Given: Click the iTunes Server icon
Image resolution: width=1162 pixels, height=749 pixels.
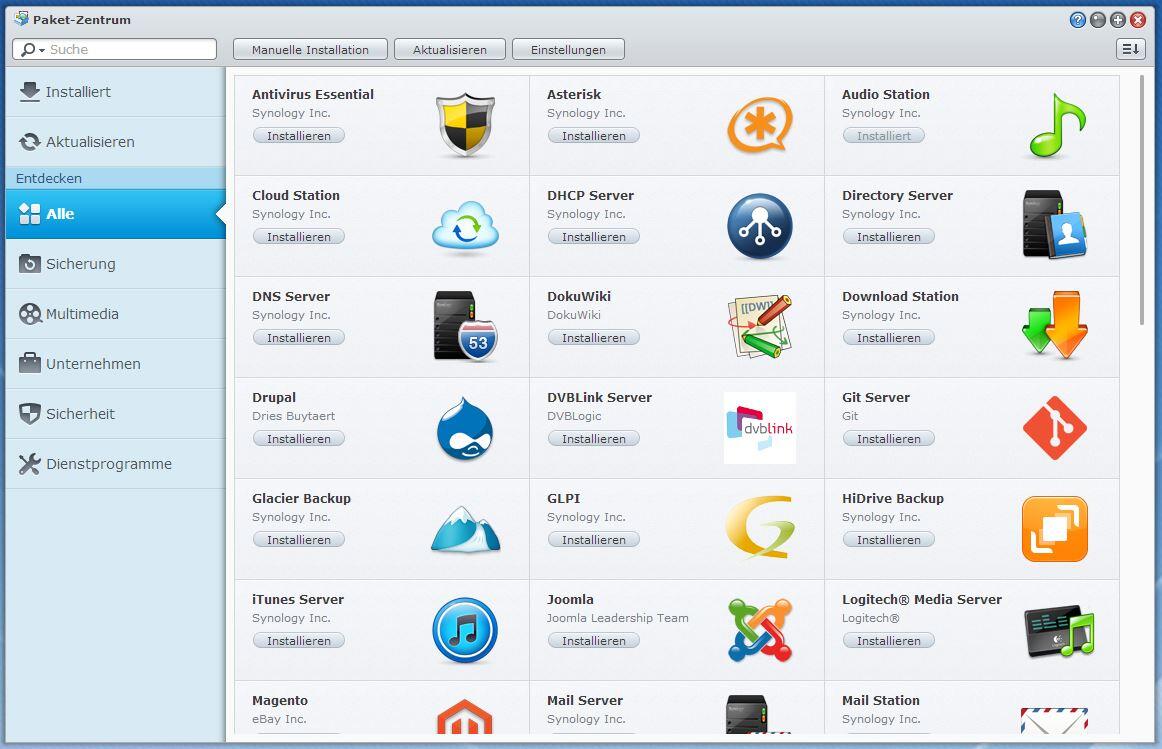Looking at the screenshot, I should 465,630.
